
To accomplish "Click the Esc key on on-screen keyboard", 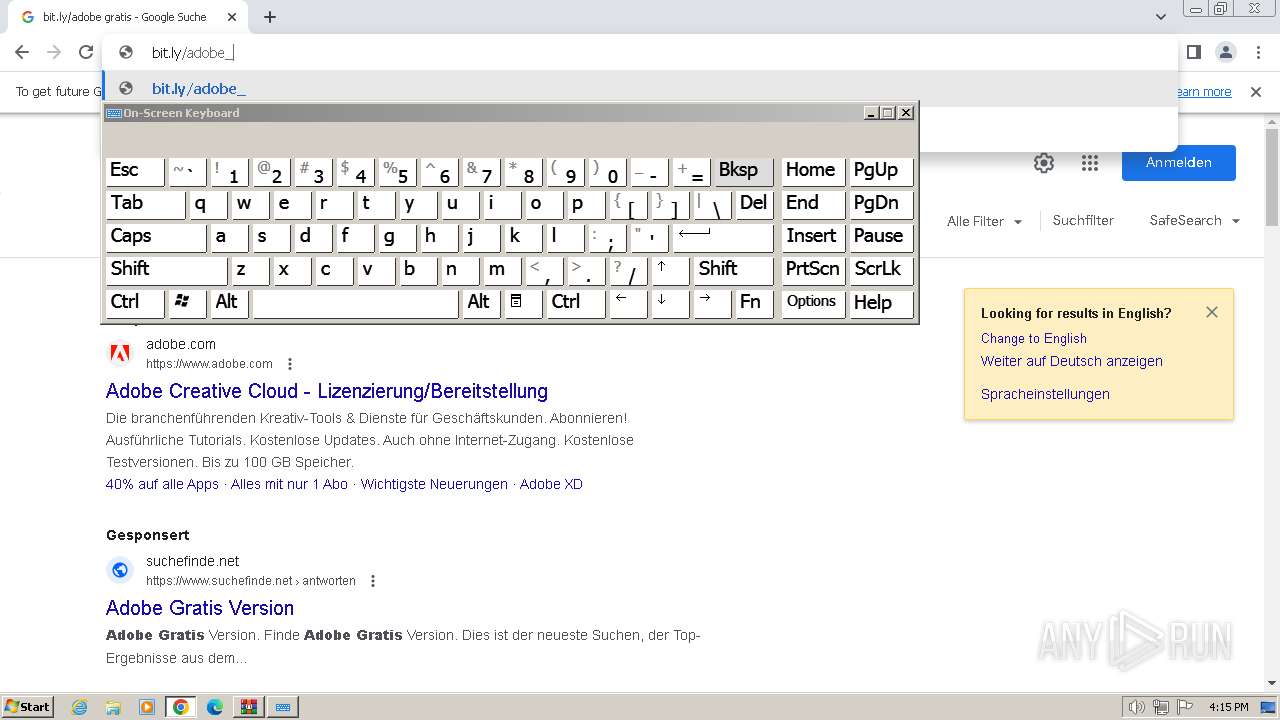I will tap(135, 170).
